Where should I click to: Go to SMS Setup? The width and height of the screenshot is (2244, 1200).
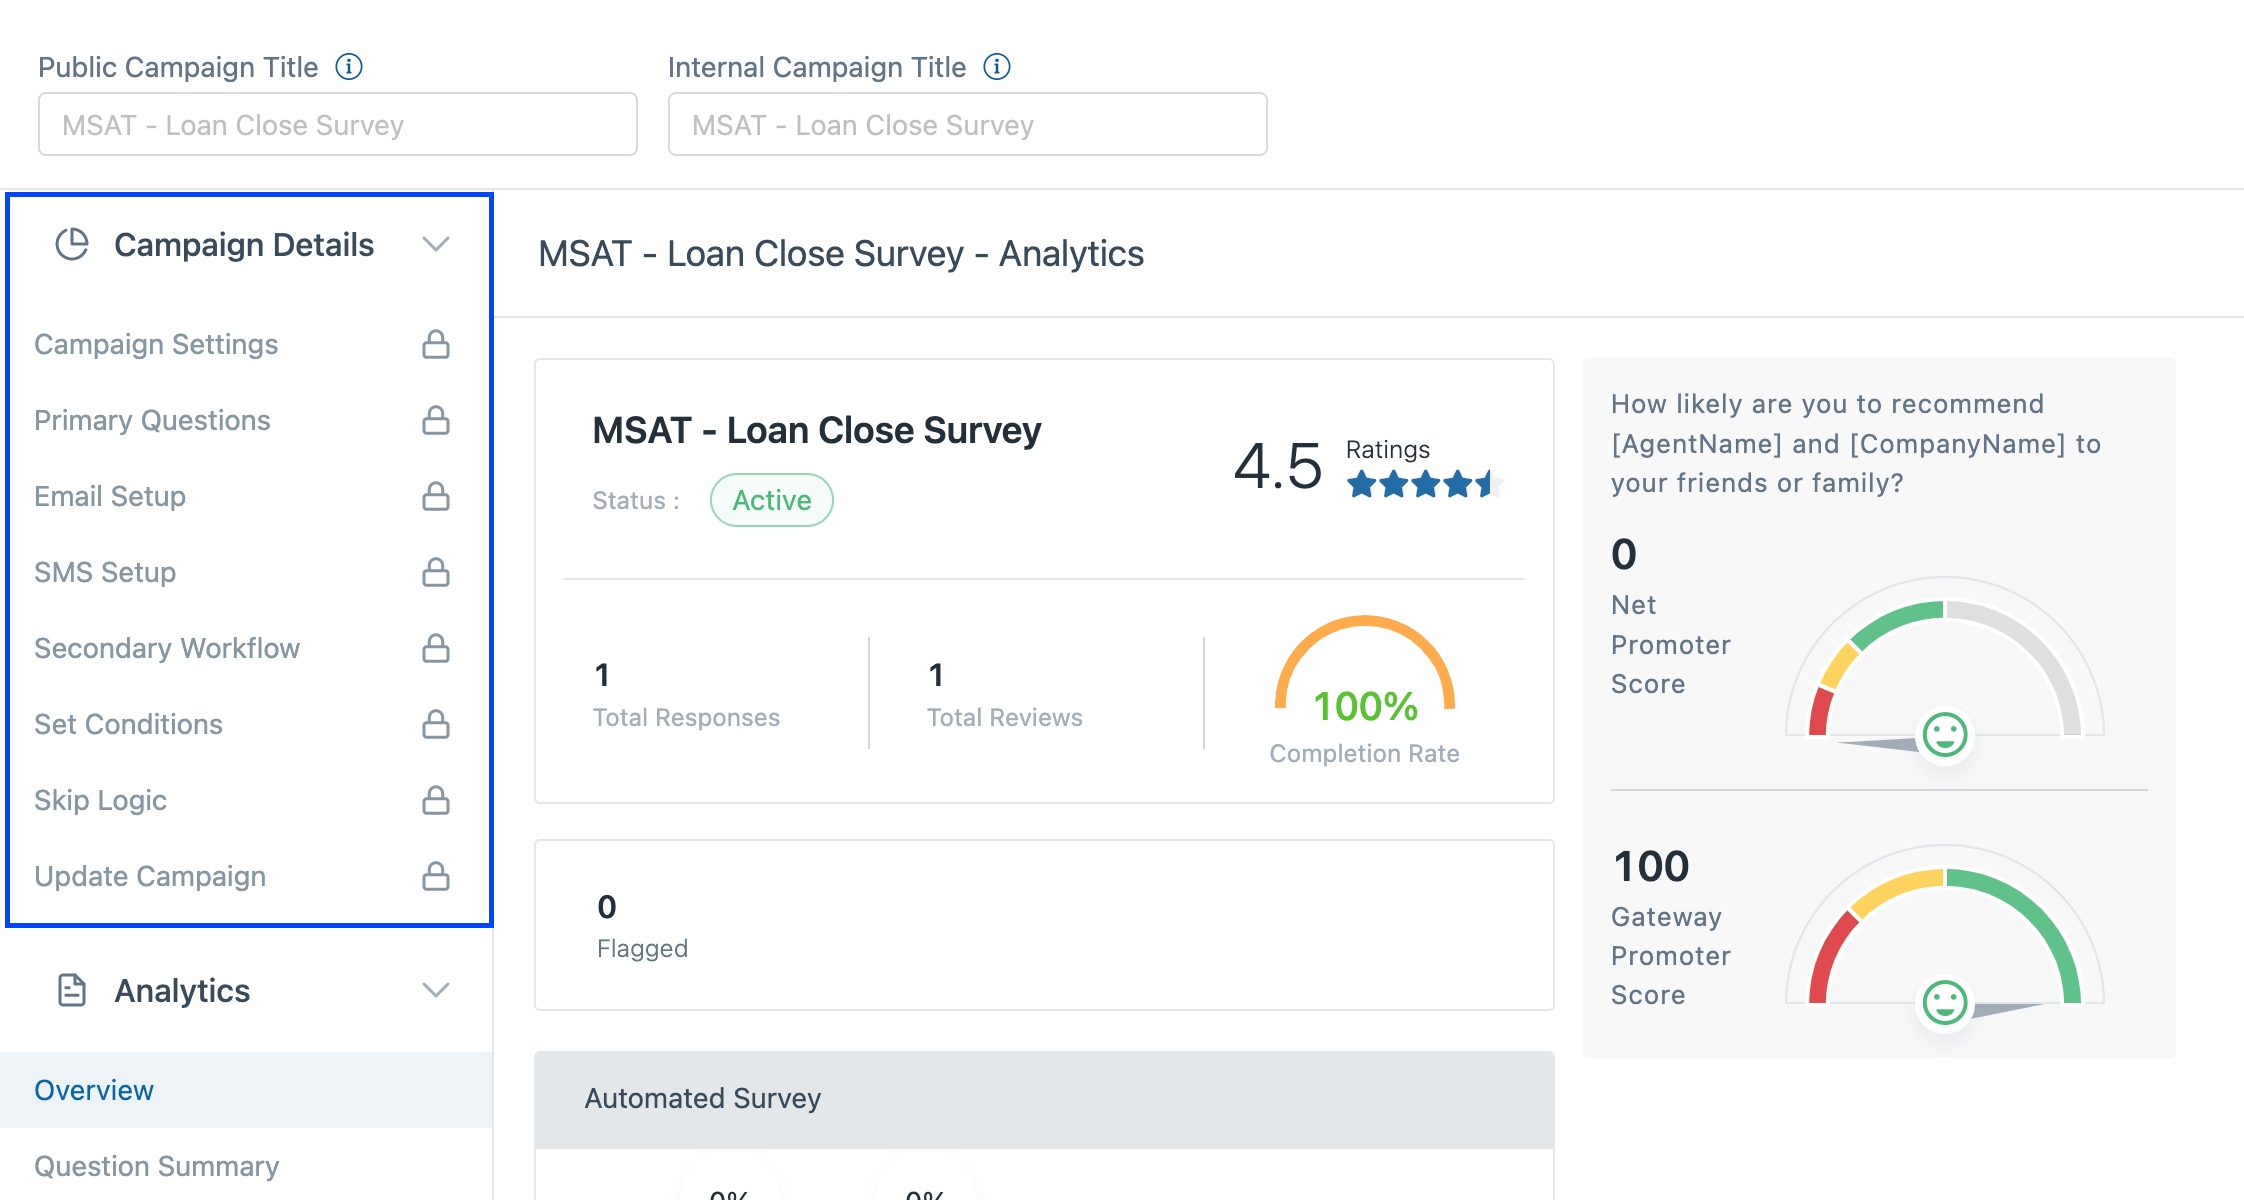click(105, 572)
